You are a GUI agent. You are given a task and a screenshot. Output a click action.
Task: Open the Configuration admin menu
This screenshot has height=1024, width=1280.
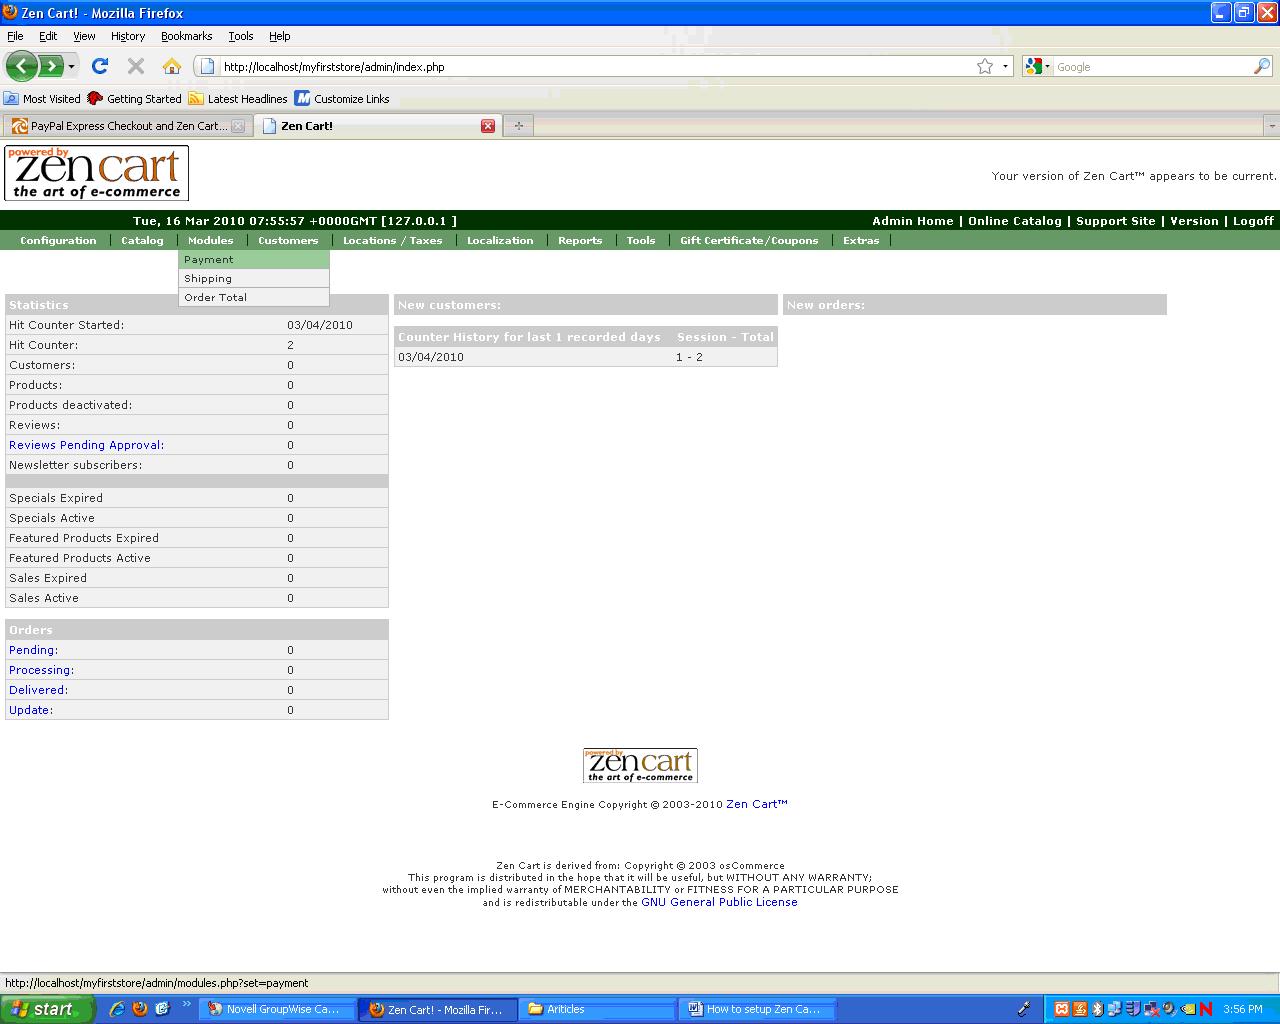[58, 241]
